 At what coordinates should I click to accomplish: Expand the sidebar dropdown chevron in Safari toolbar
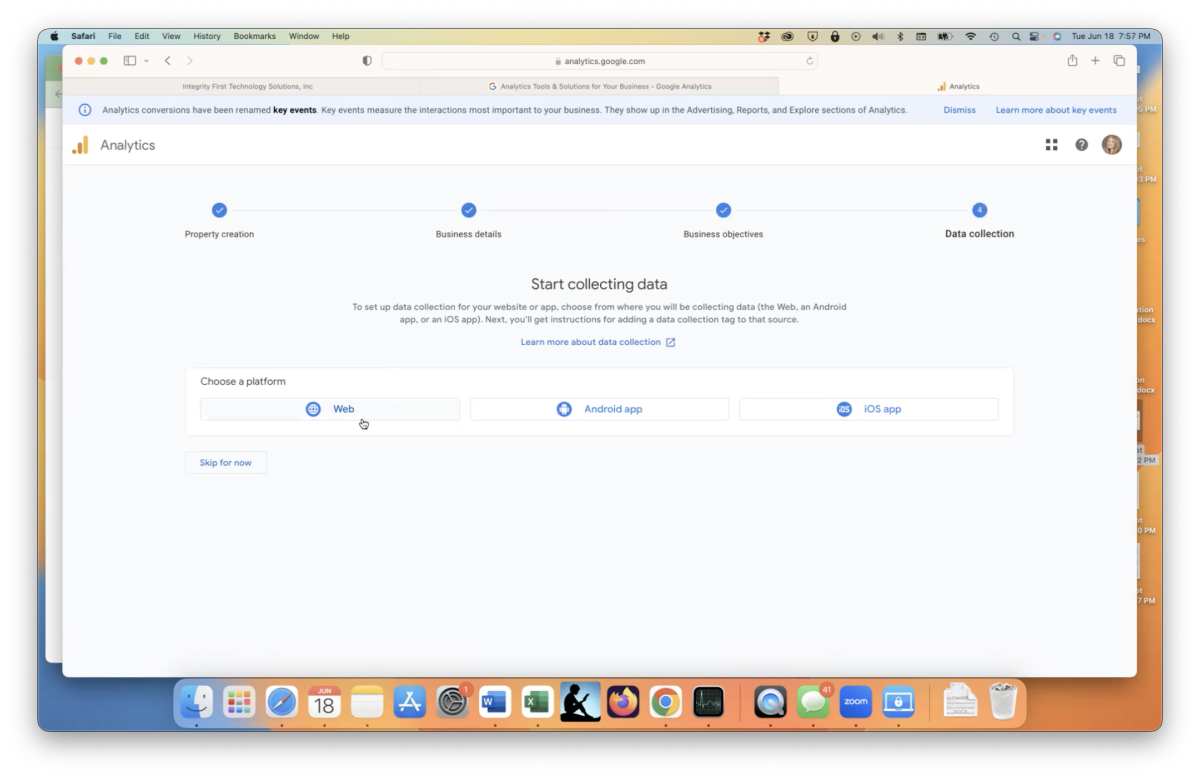147,61
